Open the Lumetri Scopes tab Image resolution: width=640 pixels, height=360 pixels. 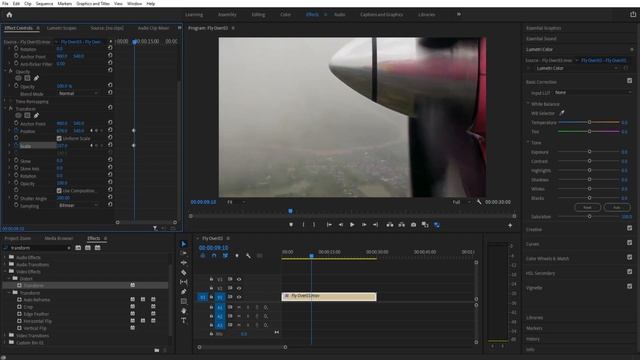click(62, 28)
